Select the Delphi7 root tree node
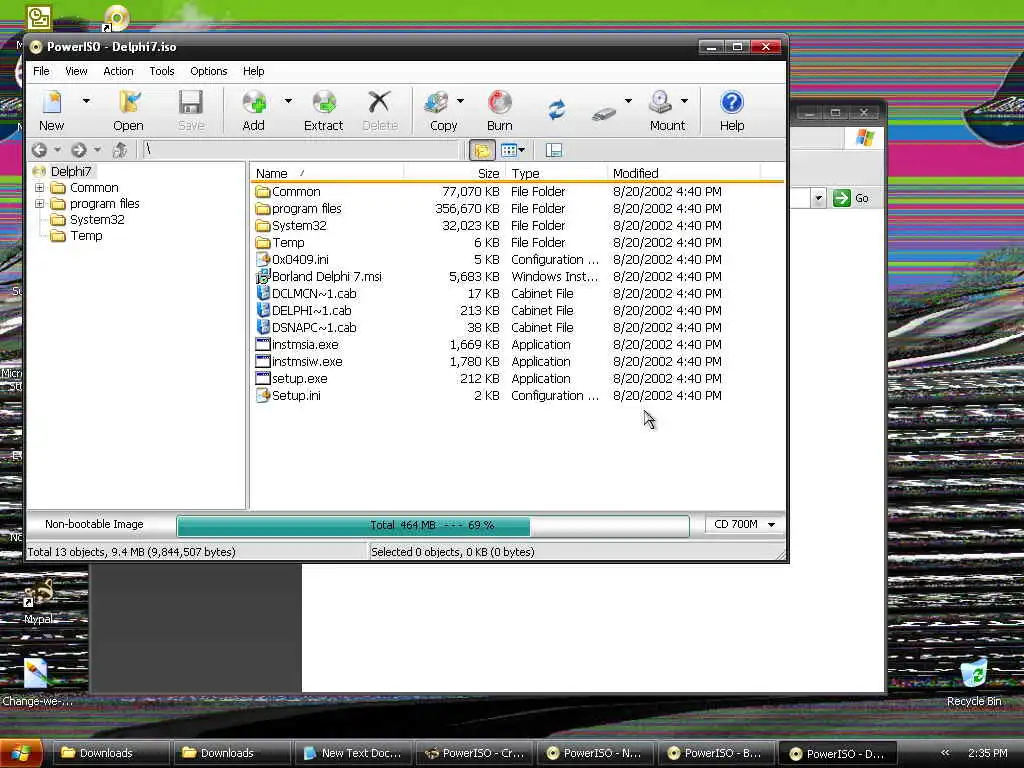The width and height of the screenshot is (1024, 768). coord(71,171)
